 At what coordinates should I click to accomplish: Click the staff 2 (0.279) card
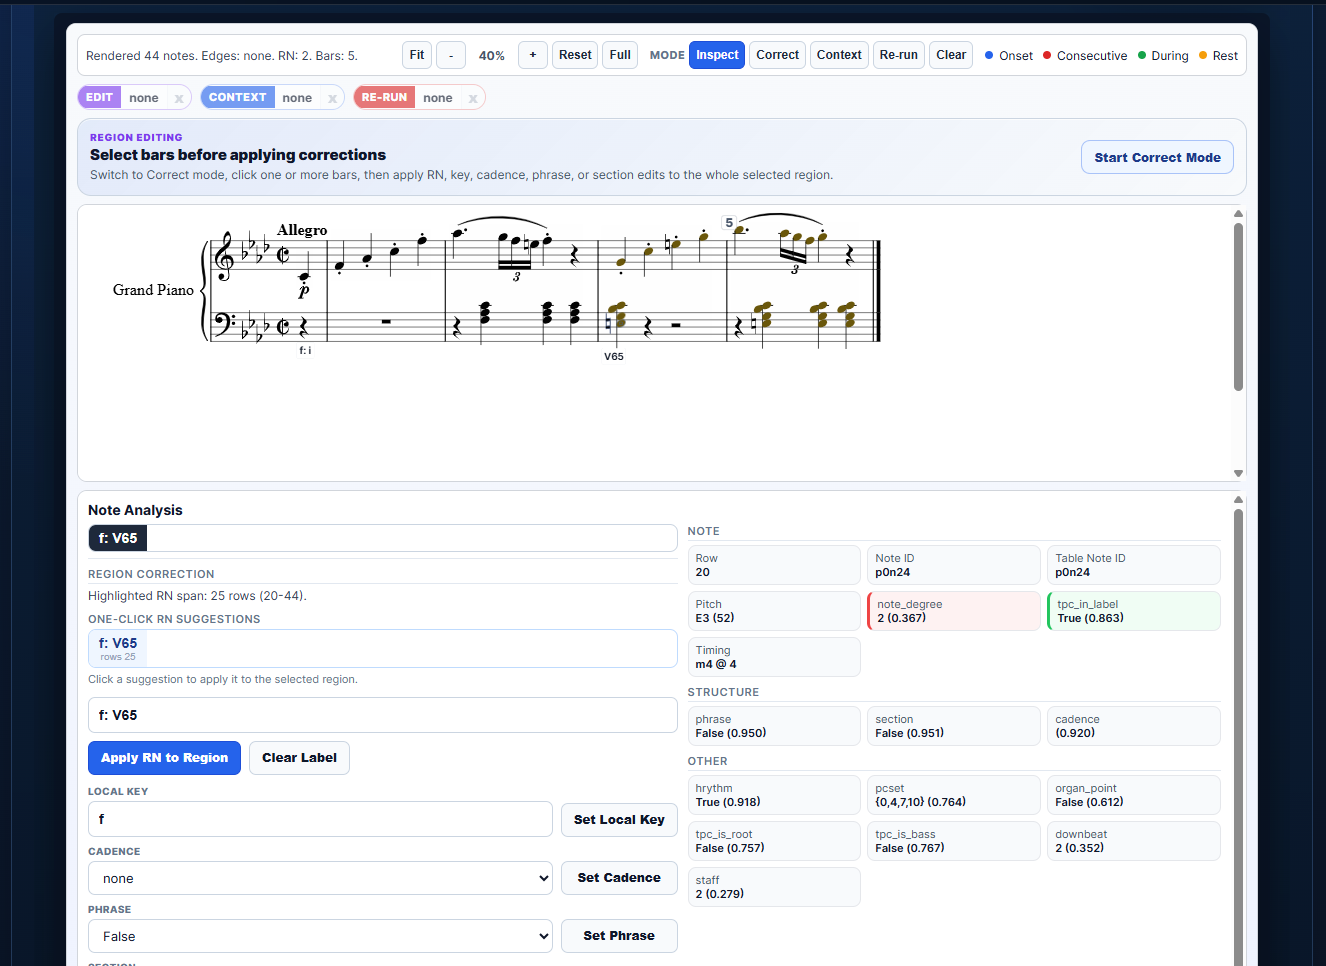tap(774, 887)
